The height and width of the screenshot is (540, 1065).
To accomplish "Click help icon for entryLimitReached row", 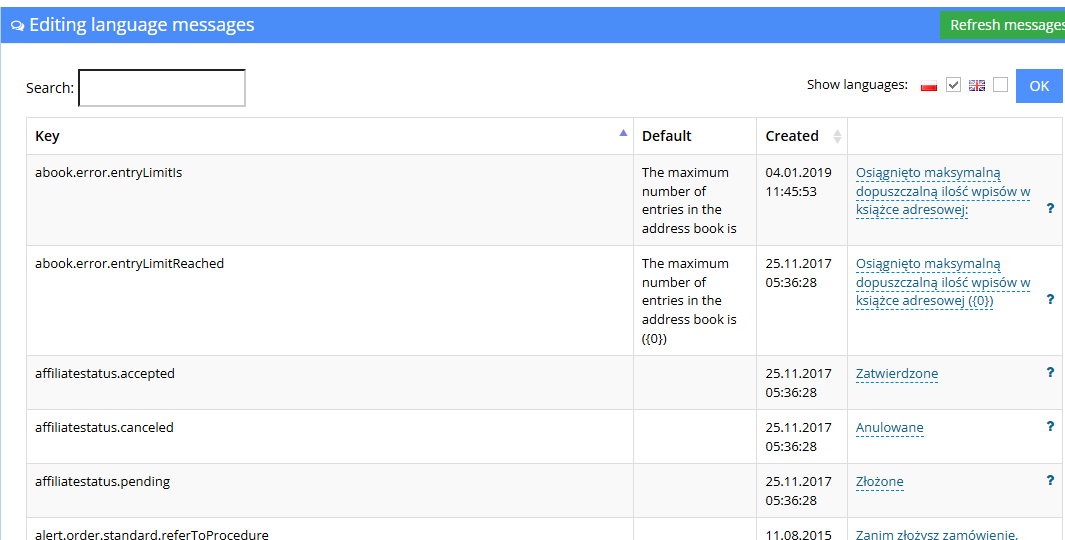I will tap(1050, 300).
